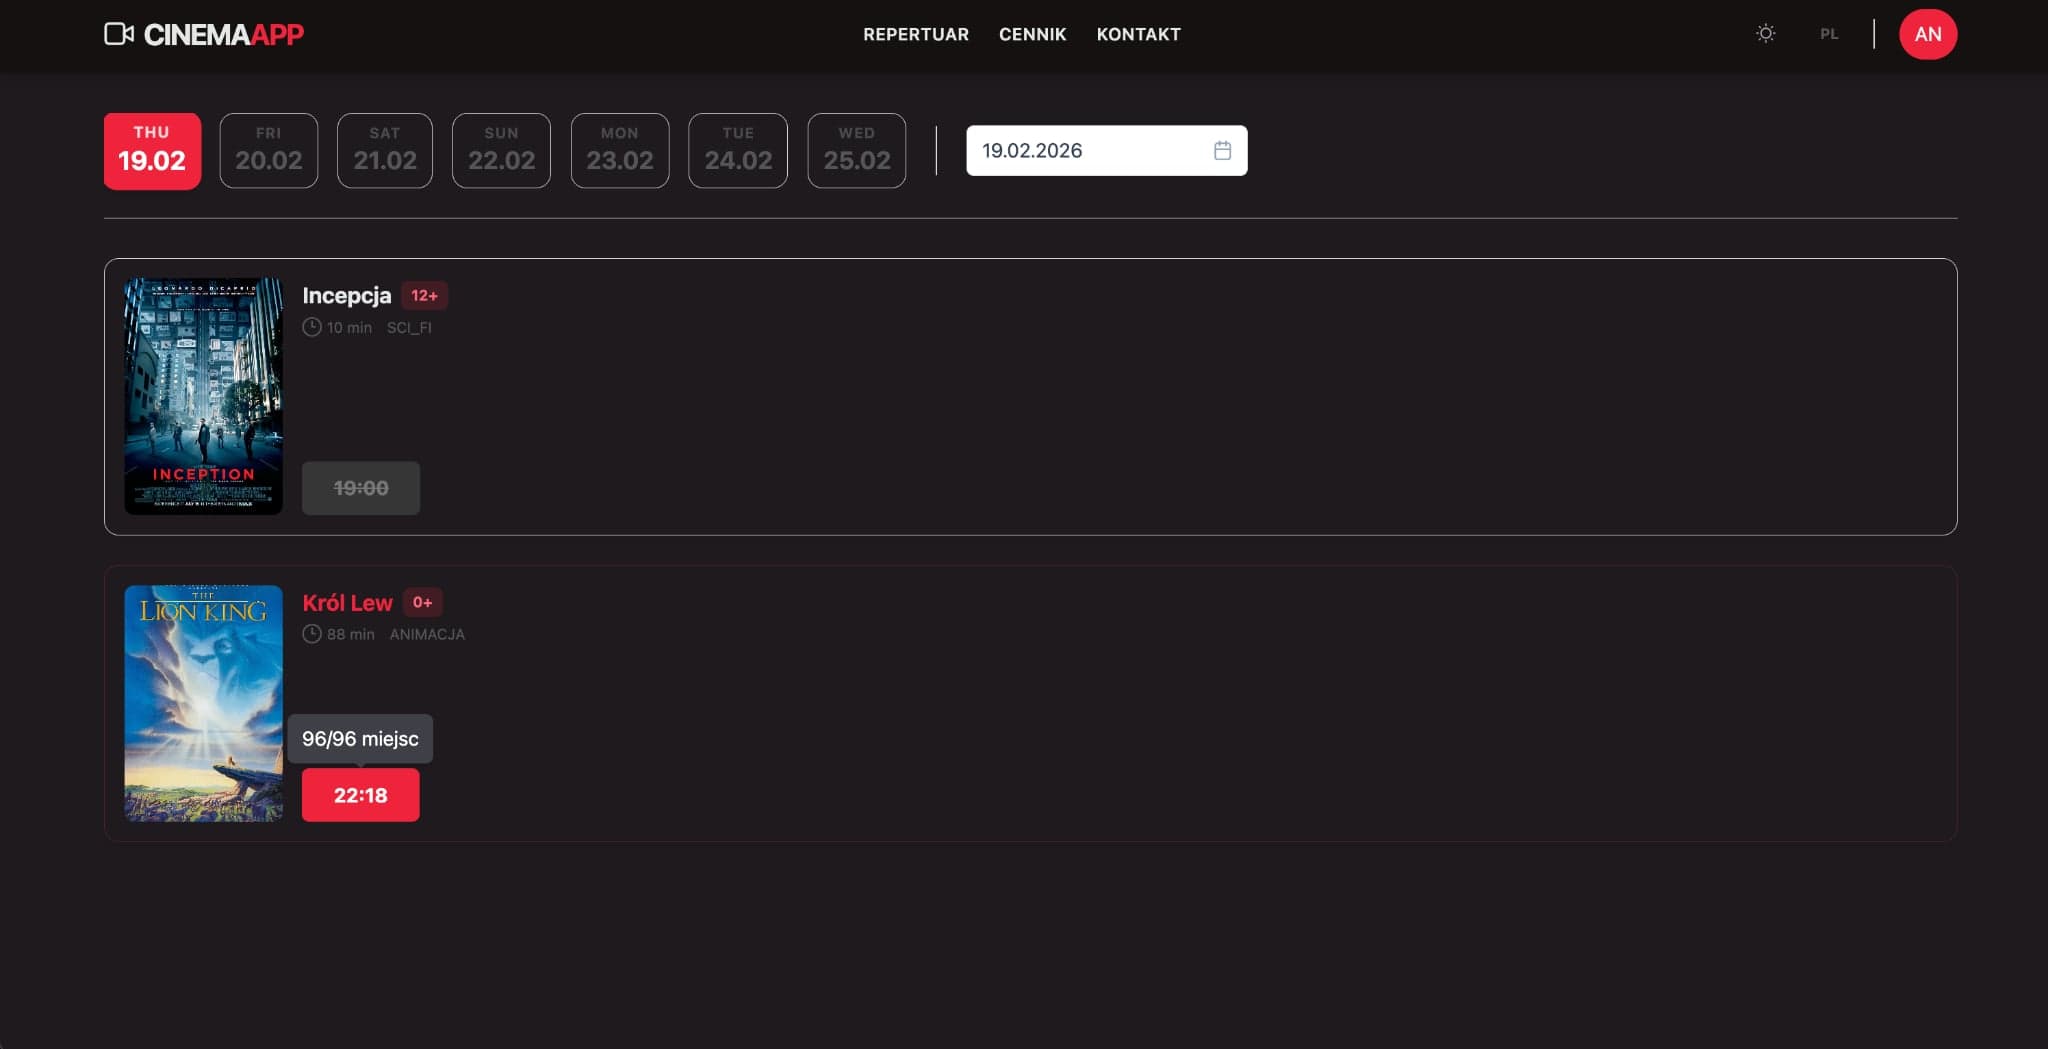The height and width of the screenshot is (1049, 2048).
Task: Select FRI 20.02 from the day selector
Action: (268, 150)
